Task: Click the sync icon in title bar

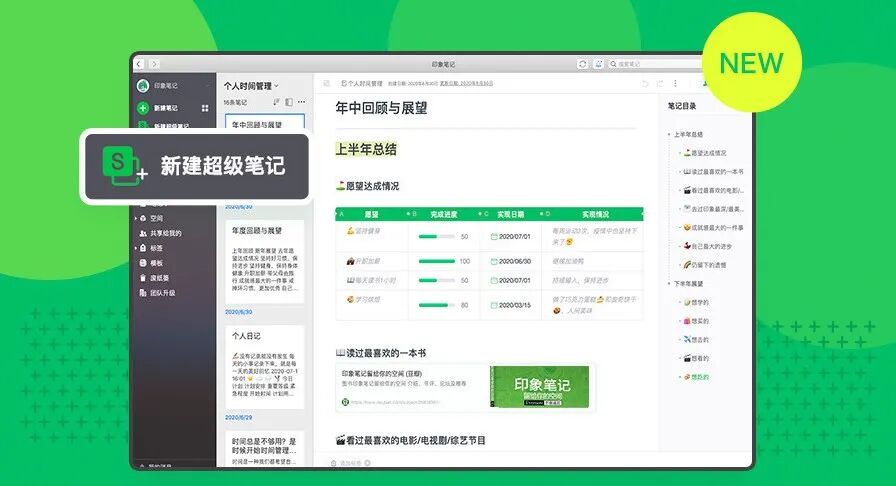Action: click(x=582, y=64)
